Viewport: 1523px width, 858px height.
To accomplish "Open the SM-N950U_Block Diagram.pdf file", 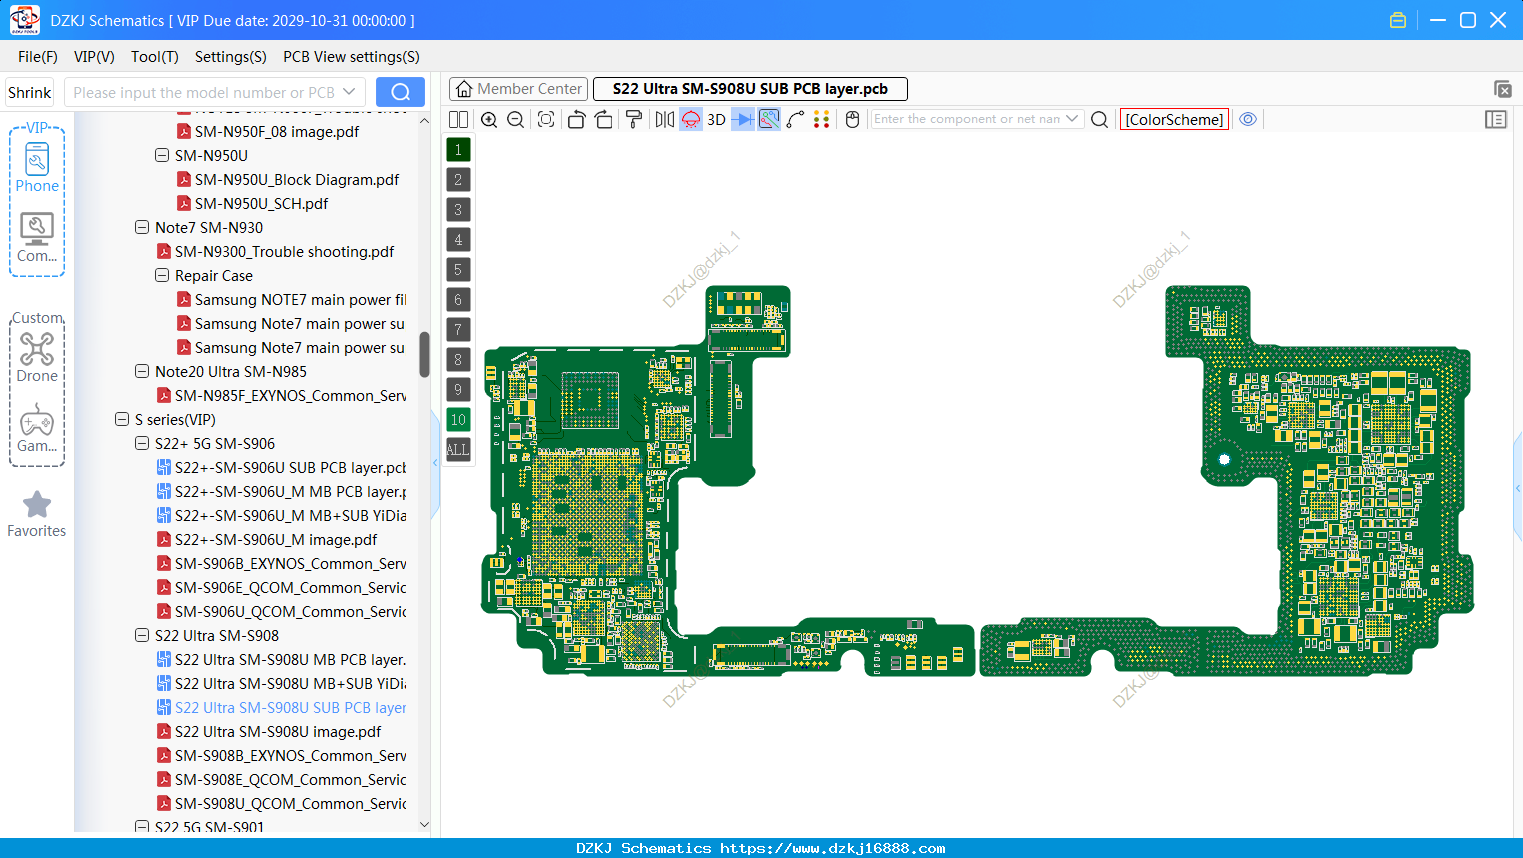I will coord(297,179).
